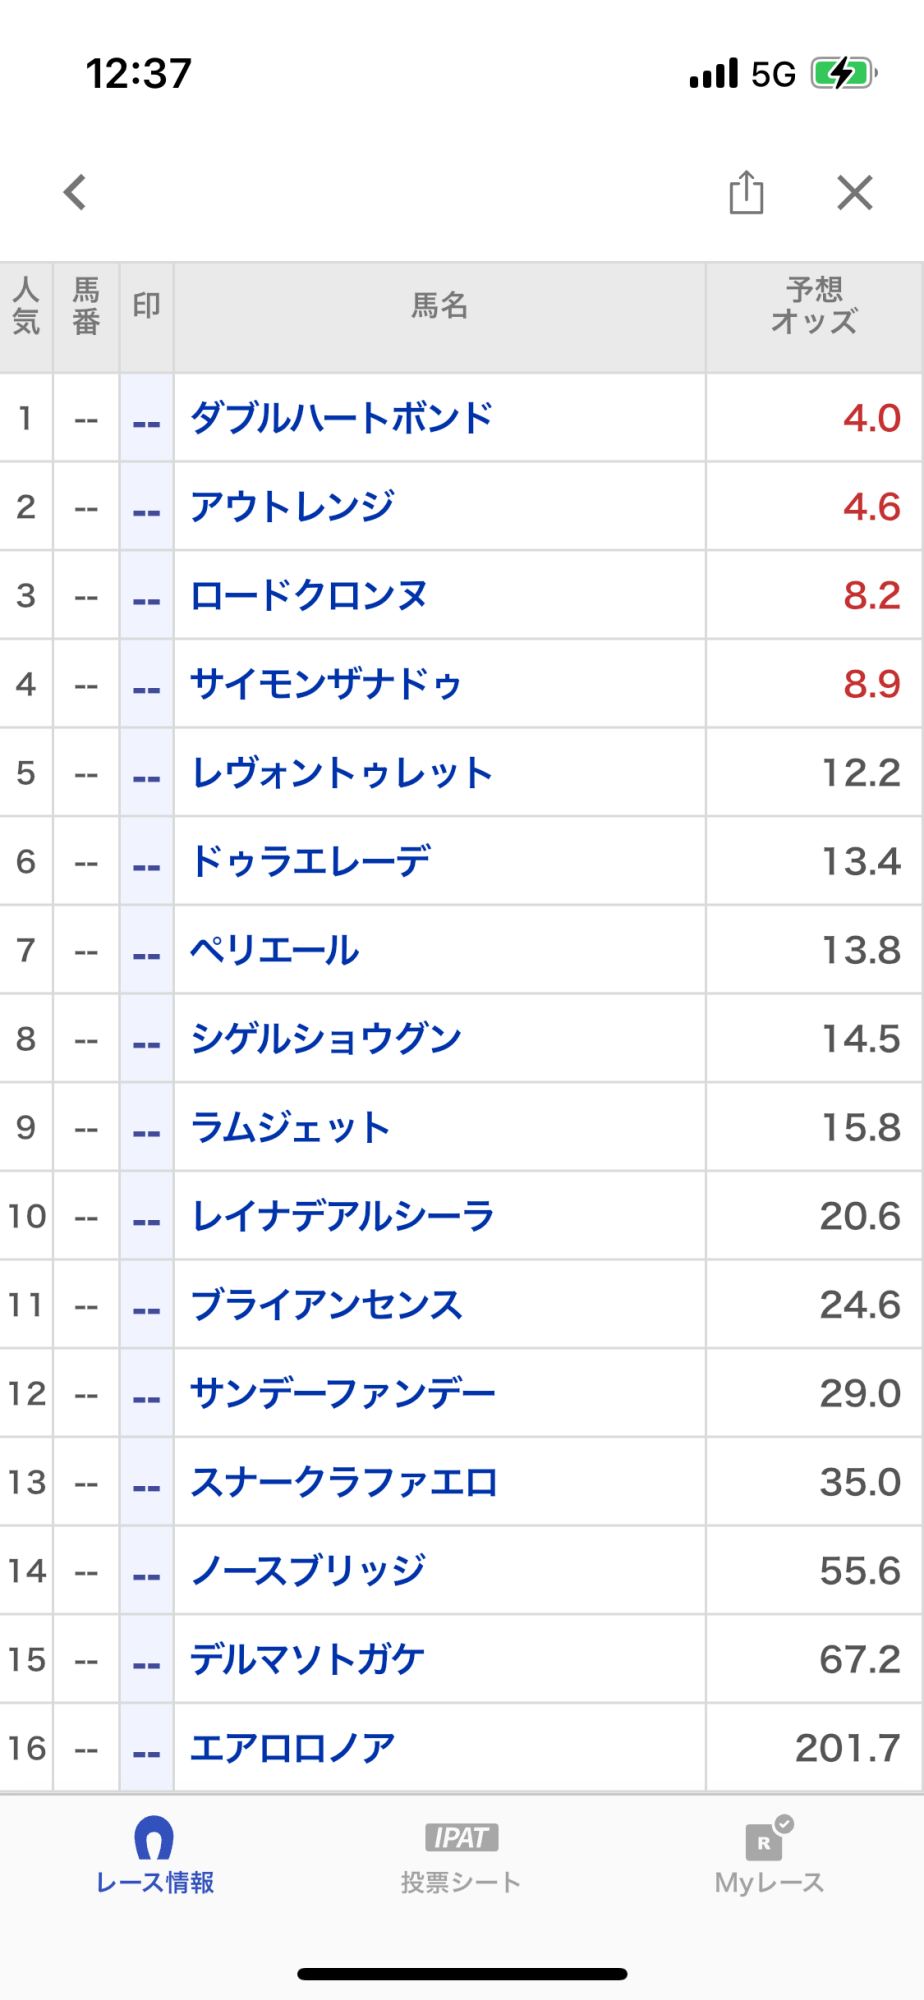View details for サイモンザナドゥ
Viewport: 924px width, 2000px height.
click(326, 685)
